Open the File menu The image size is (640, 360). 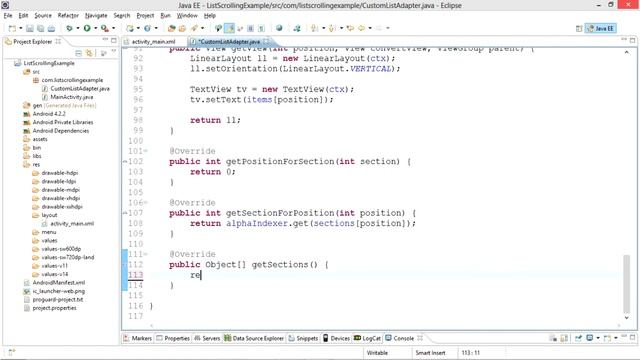pos(8,16)
